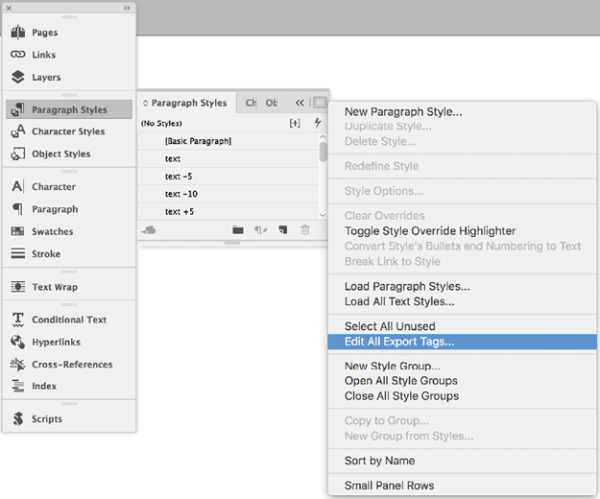Open the Pages panel icon
The width and height of the screenshot is (600, 499).
click(18, 33)
